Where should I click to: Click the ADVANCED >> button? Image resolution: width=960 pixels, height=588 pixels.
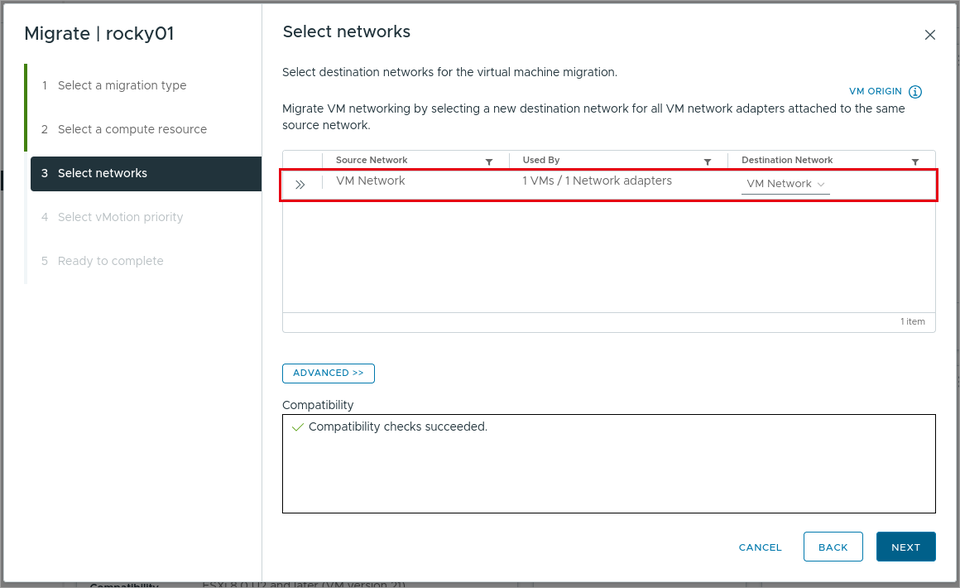[328, 373]
